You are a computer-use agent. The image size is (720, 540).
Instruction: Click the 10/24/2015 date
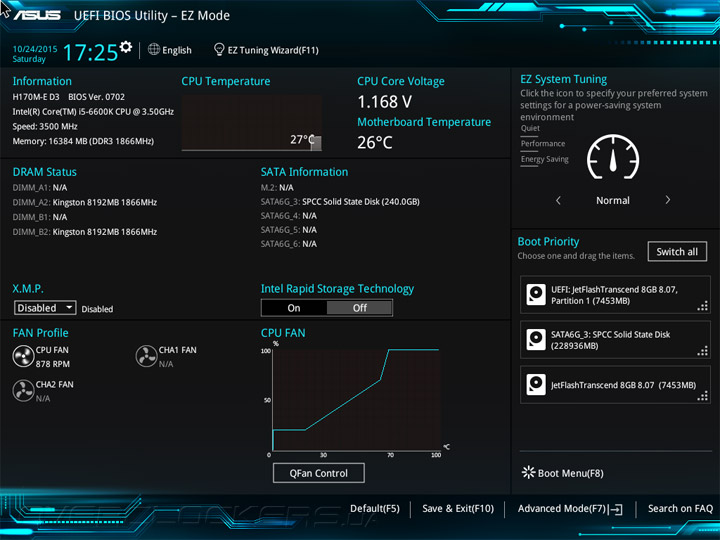(x=35, y=49)
